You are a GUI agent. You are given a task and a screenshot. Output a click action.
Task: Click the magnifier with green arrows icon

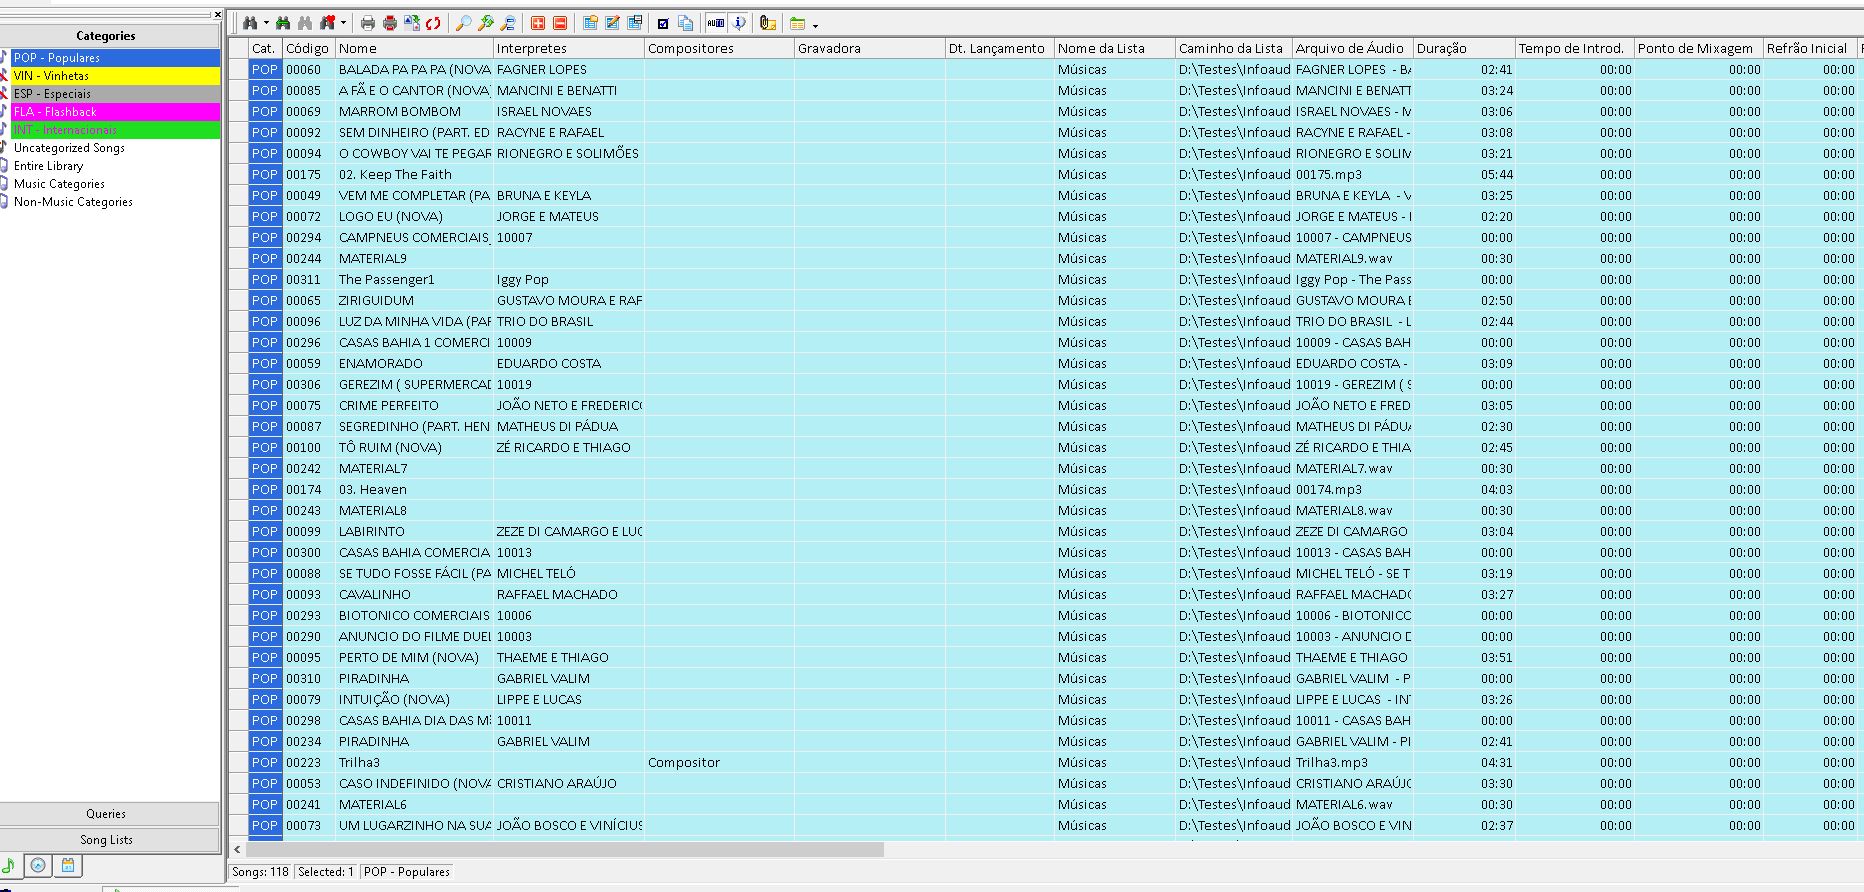[486, 23]
